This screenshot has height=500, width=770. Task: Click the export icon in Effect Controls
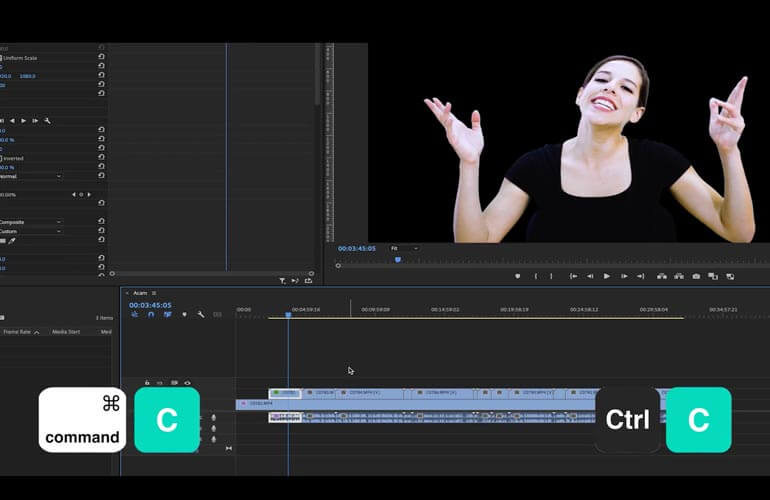tap(308, 281)
